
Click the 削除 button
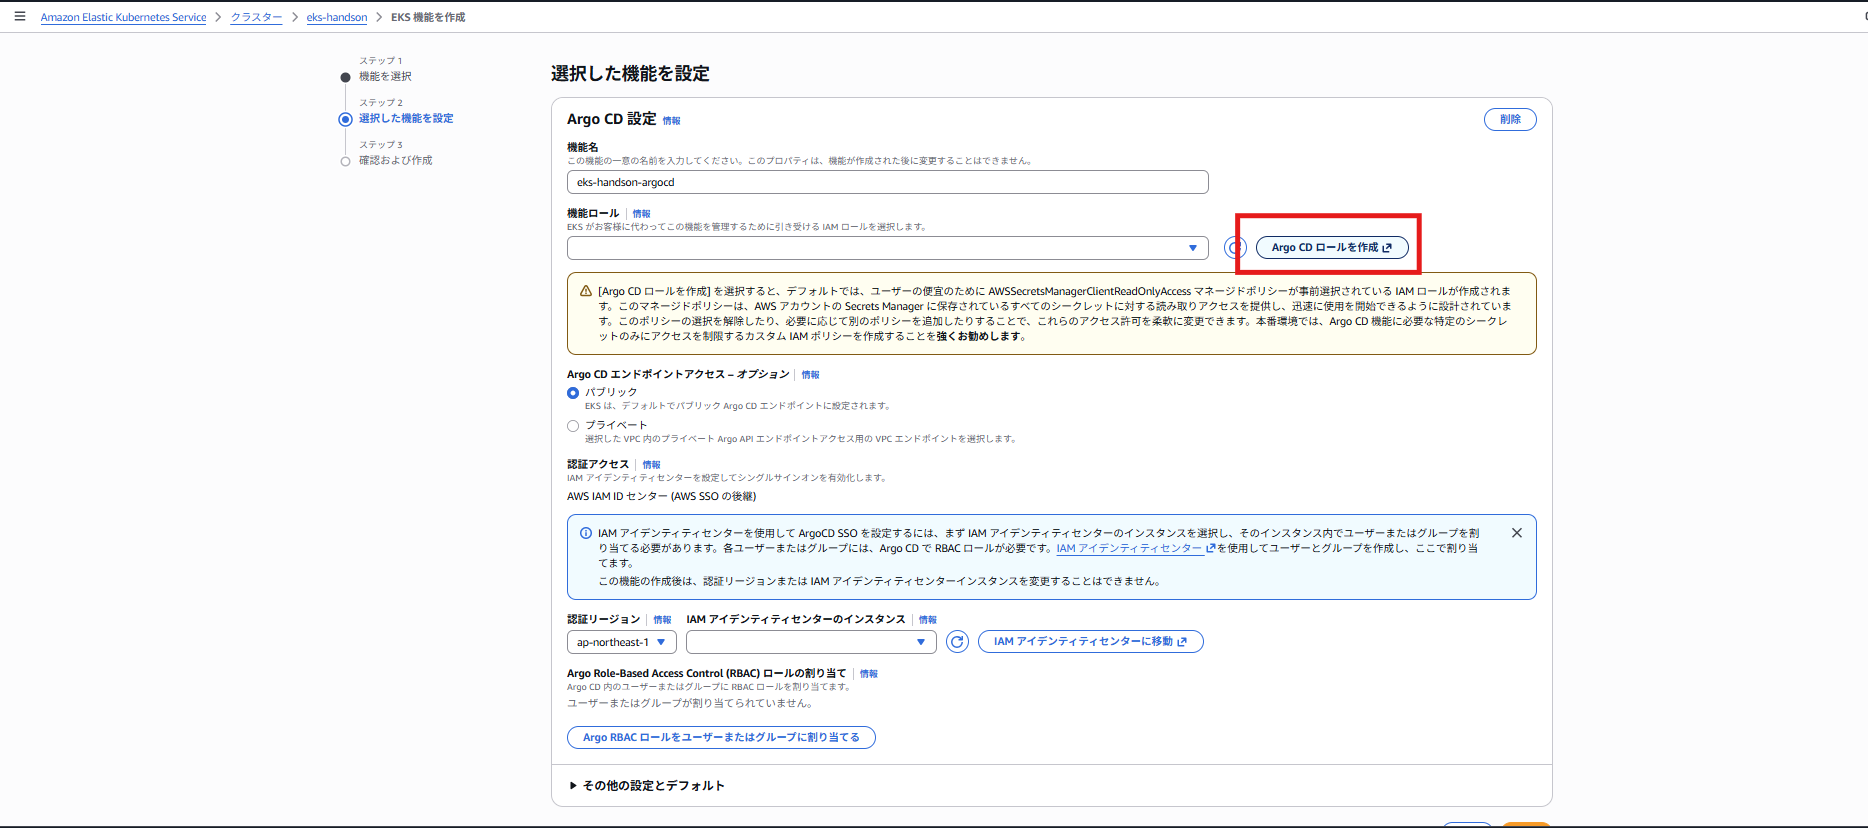(x=1510, y=119)
